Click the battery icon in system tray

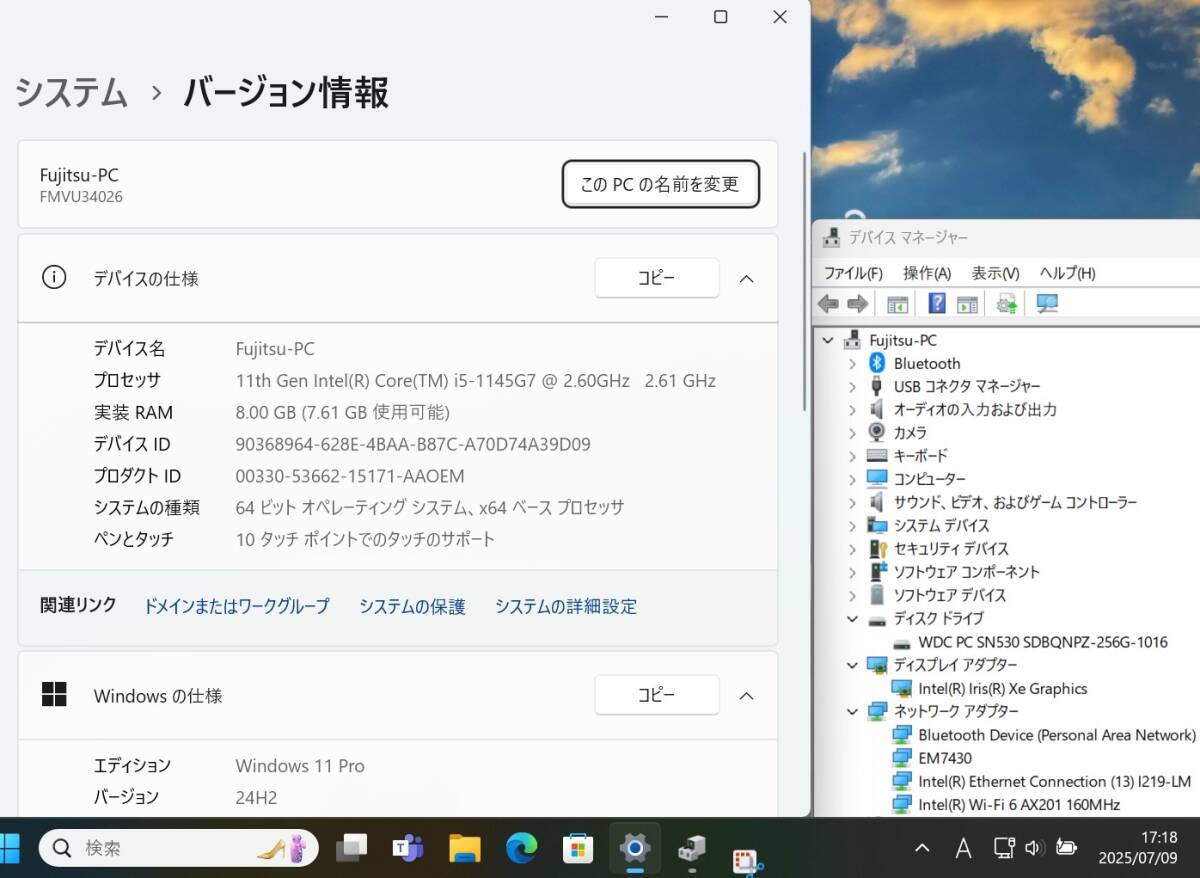[x=1067, y=848]
